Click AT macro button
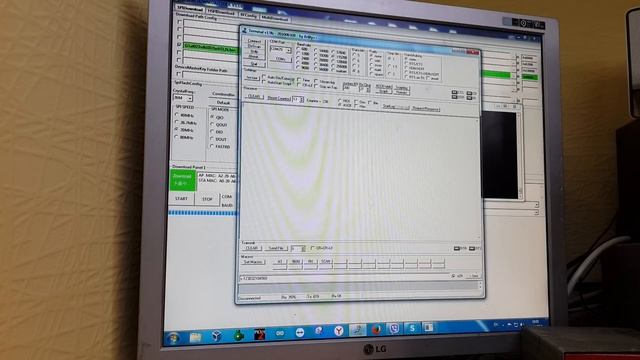The width and height of the screenshot is (640, 360). (x=280, y=262)
